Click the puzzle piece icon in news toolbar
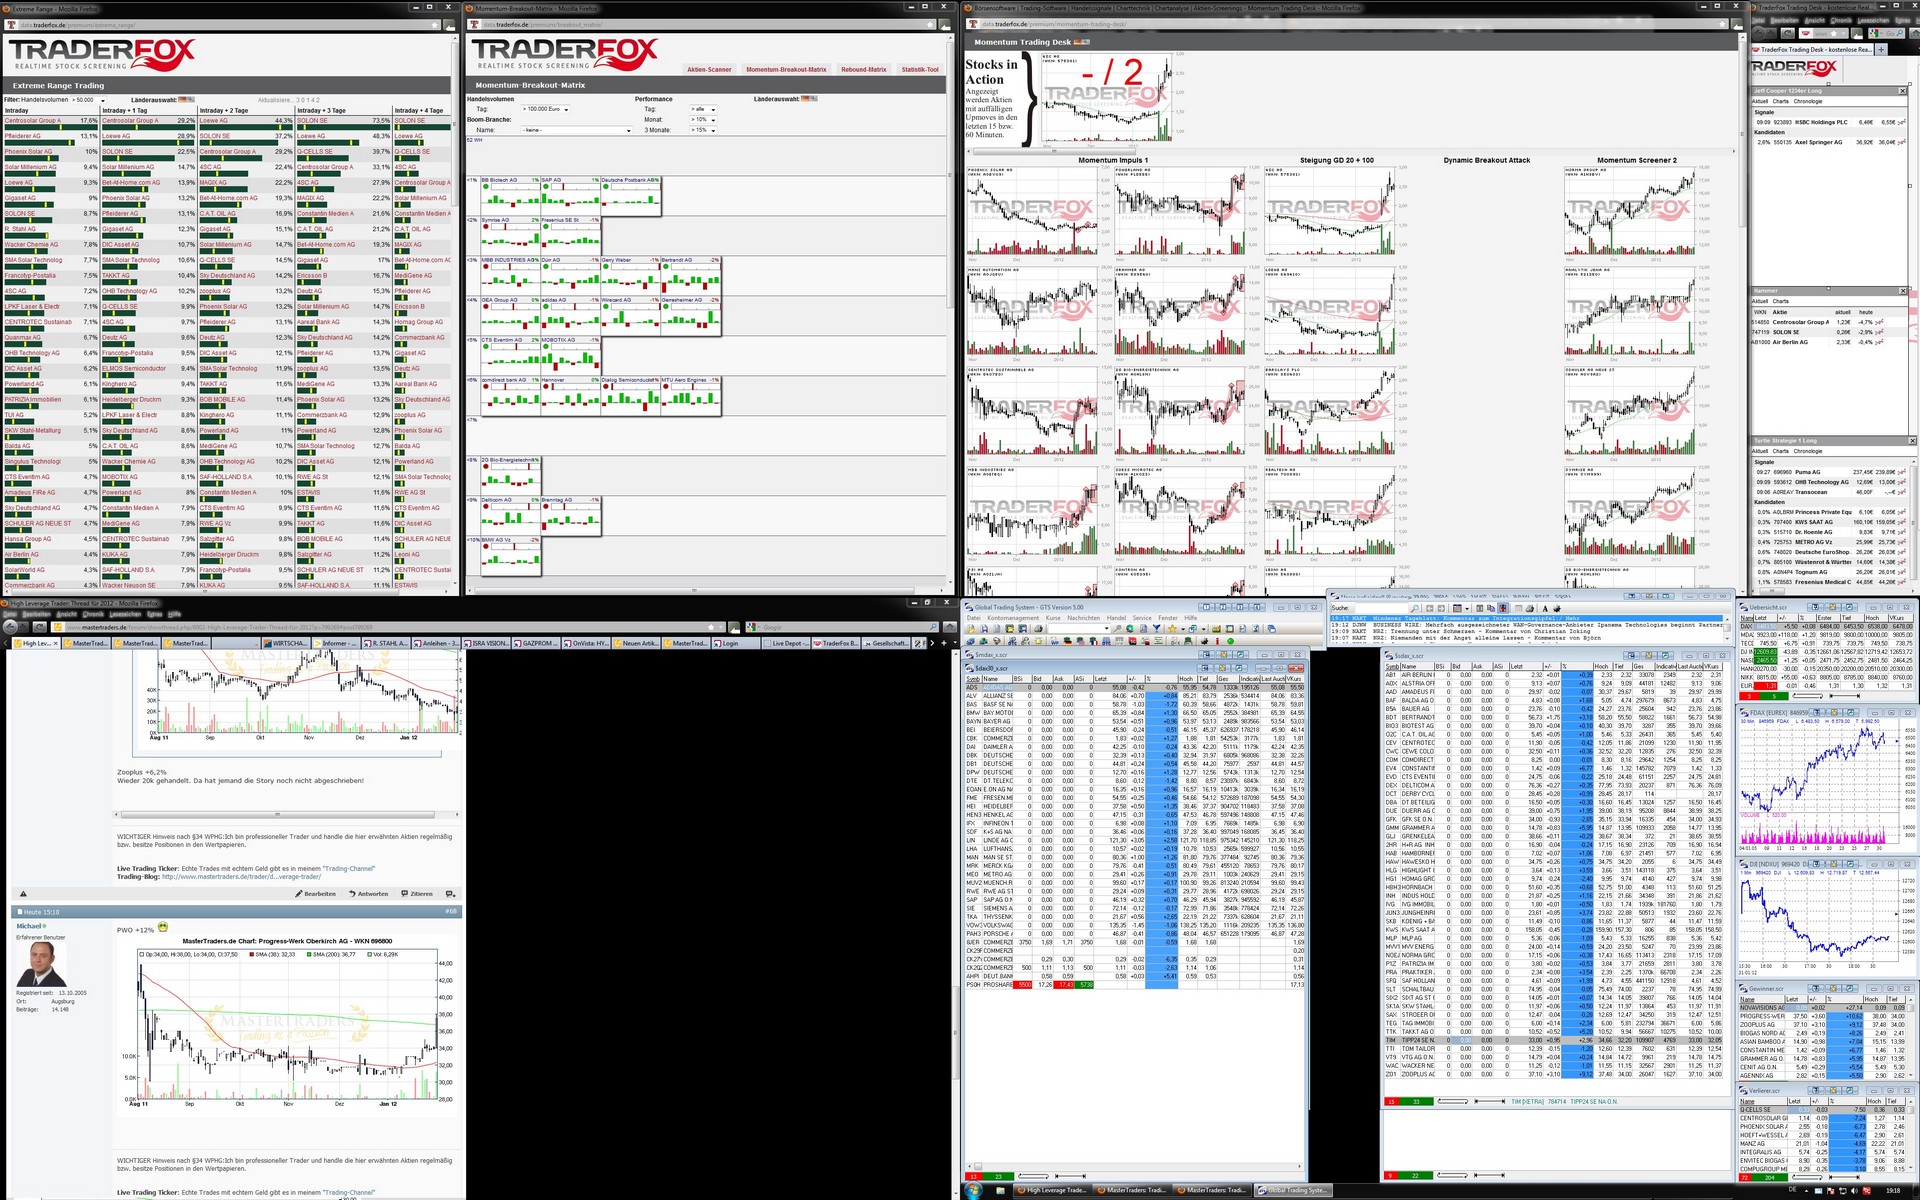This screenshot has width=1920, height=1200. 1557,608
